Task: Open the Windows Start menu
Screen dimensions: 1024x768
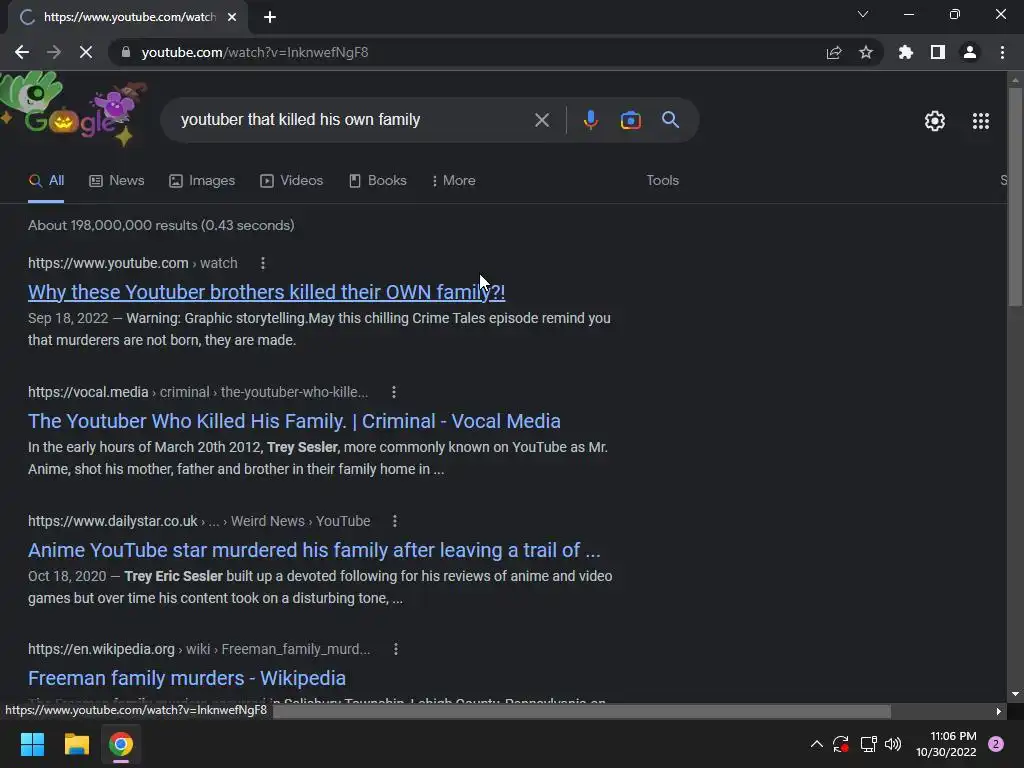Action: pos(32,744)
